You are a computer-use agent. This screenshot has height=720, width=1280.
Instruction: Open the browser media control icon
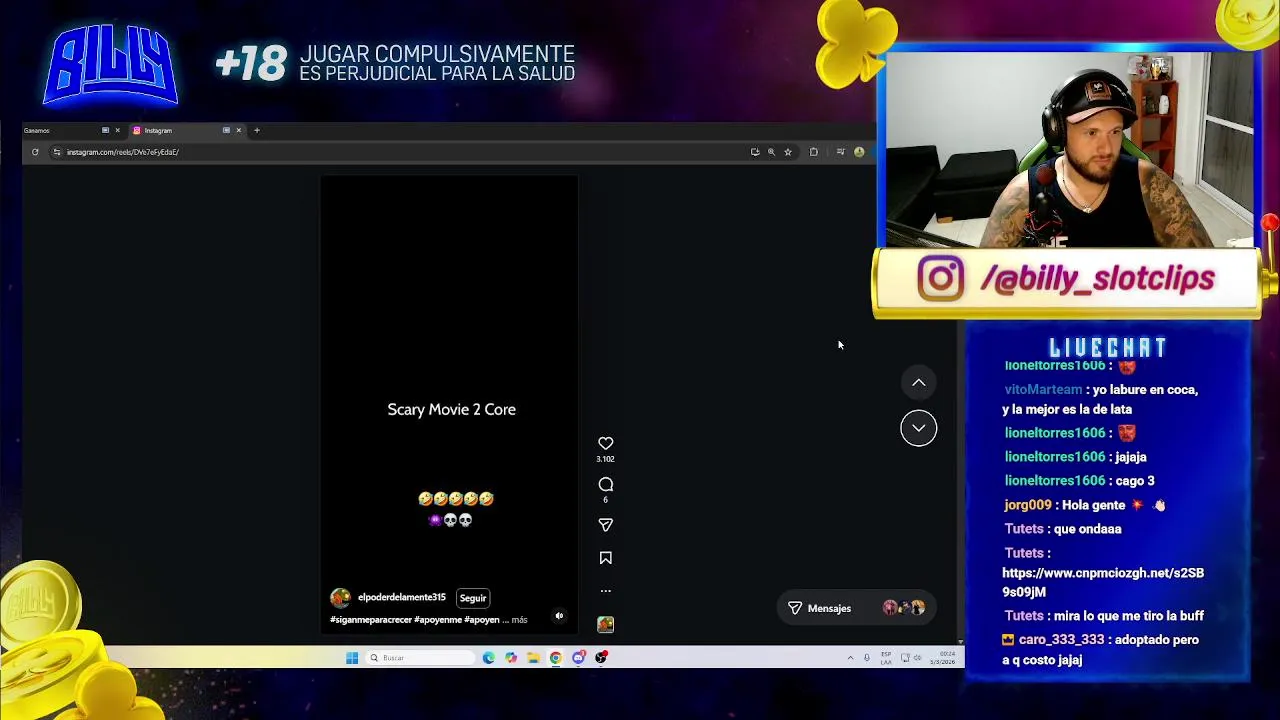(840, 152)
